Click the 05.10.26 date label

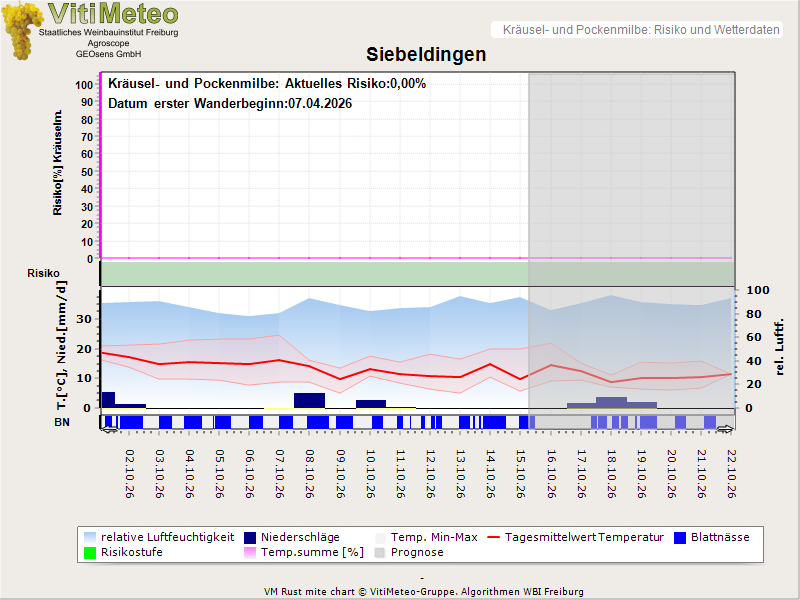pos(220,474)
